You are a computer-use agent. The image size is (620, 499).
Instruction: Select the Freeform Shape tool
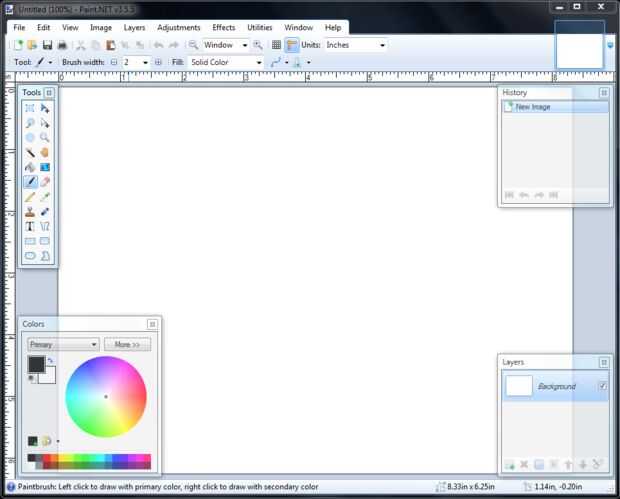click(x=45, y=256)
